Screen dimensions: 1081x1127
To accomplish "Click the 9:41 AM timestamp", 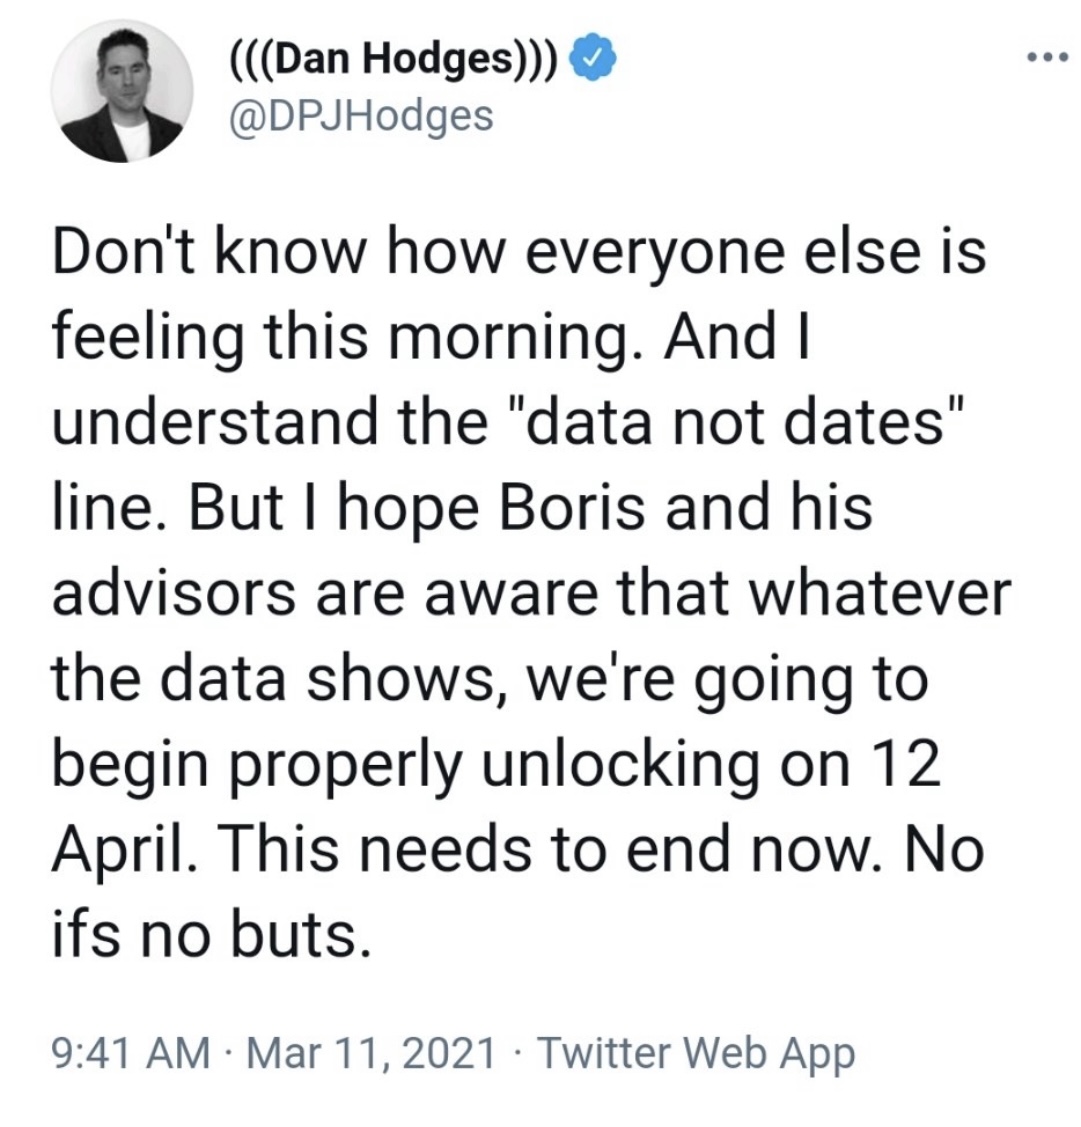I will tap(128, 1053).
